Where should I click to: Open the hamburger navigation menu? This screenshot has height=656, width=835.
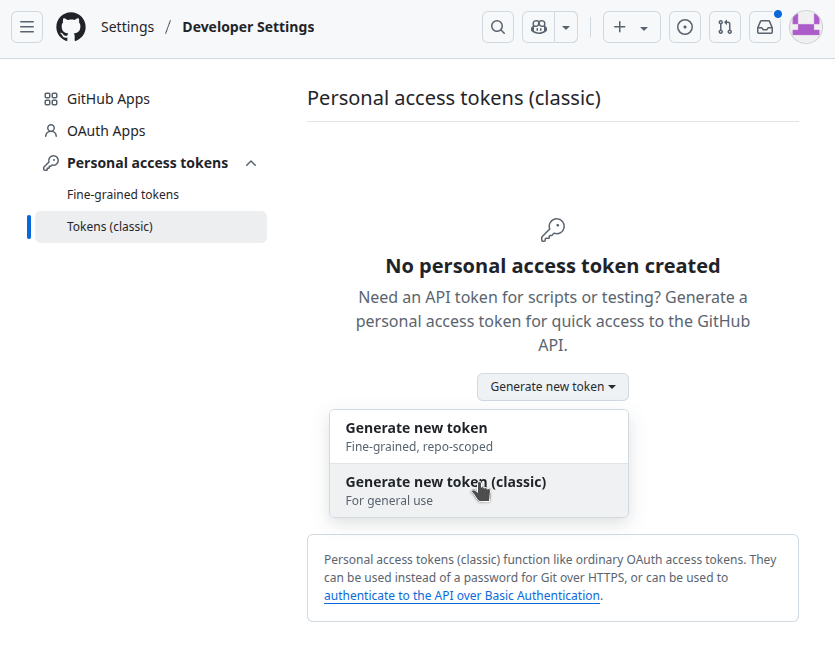pyautogui.click(x=27, y=27)
